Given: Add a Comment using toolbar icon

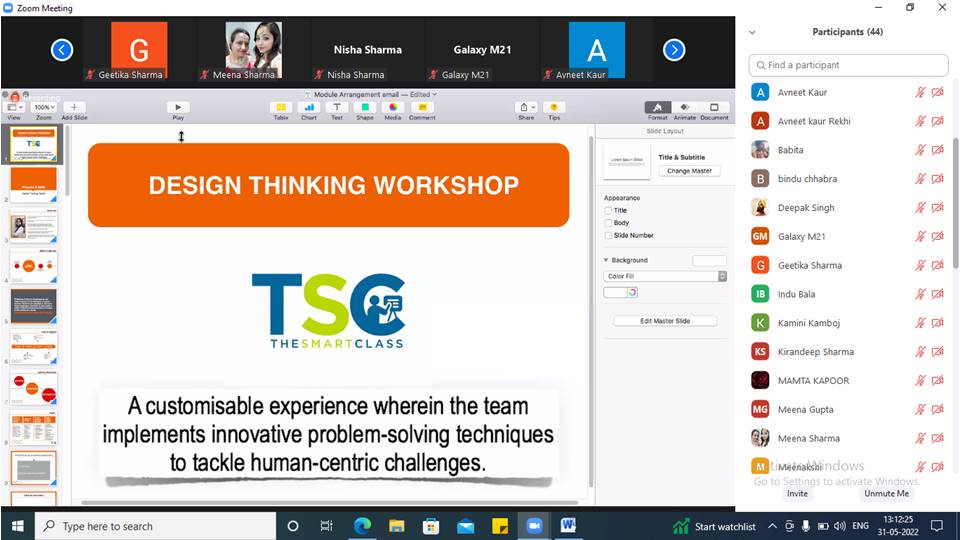Looking at the screenshot, I should click(422, 107).
